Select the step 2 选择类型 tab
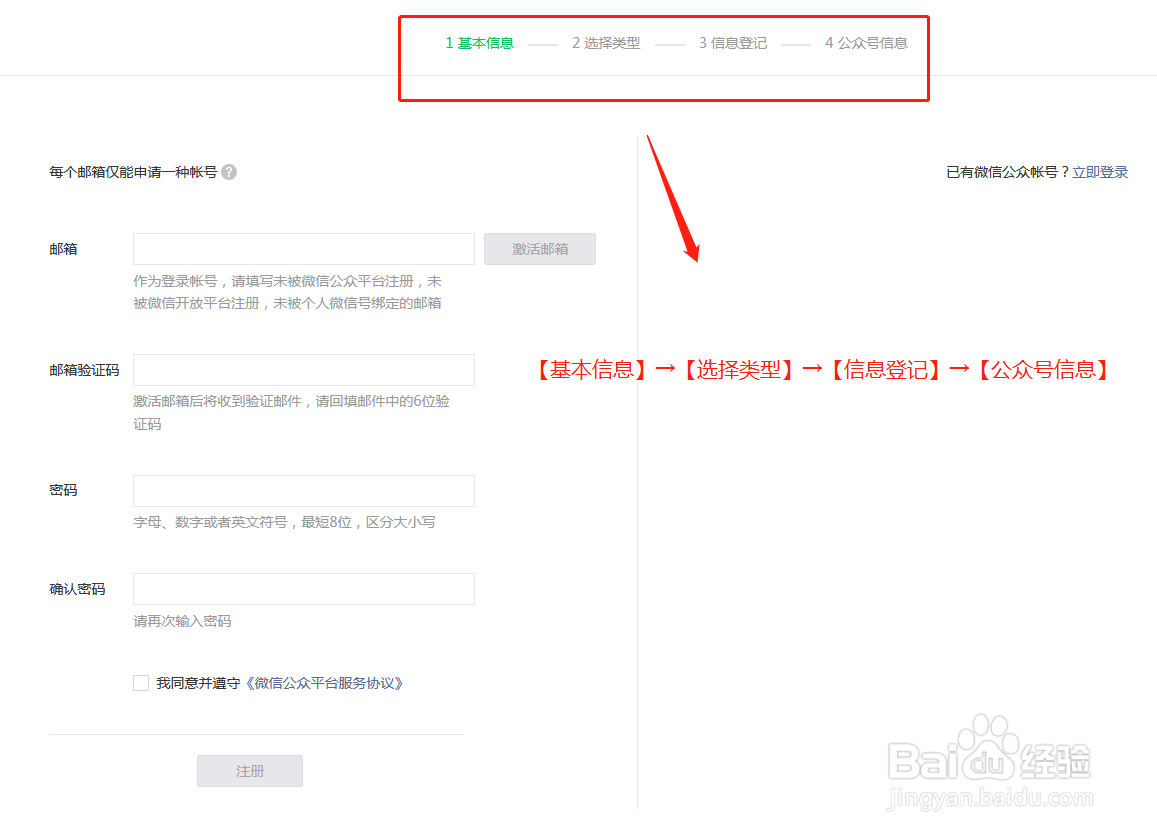The height and width of the screenshot is (838, 1157). click(606, 44)
